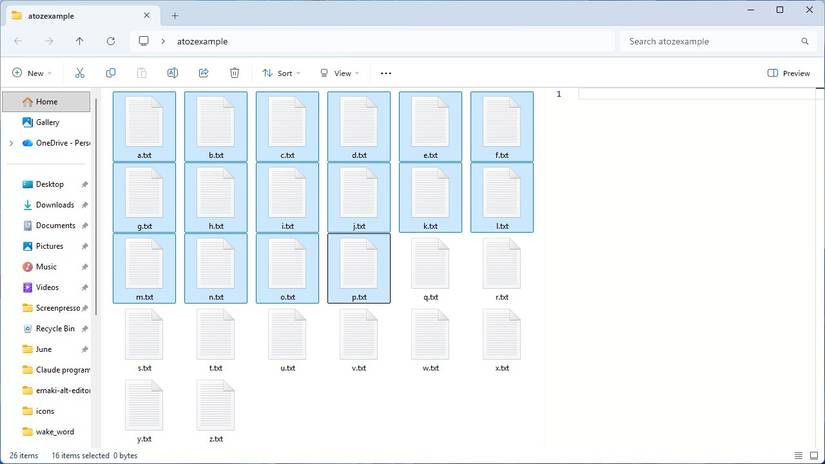The image size is (825, 464).
Task: Select the s.txt file icon
Action: point(144,335)
